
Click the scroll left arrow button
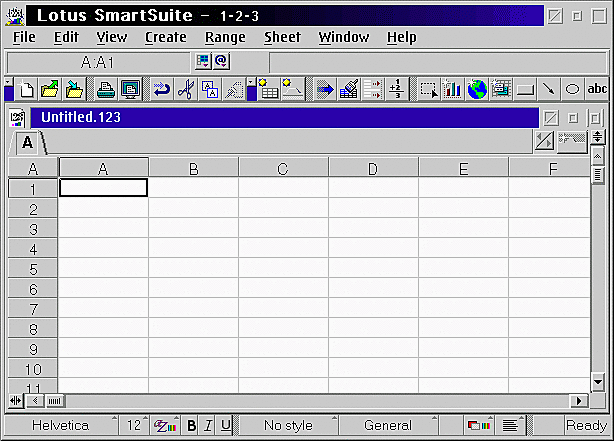pos(35,401)
